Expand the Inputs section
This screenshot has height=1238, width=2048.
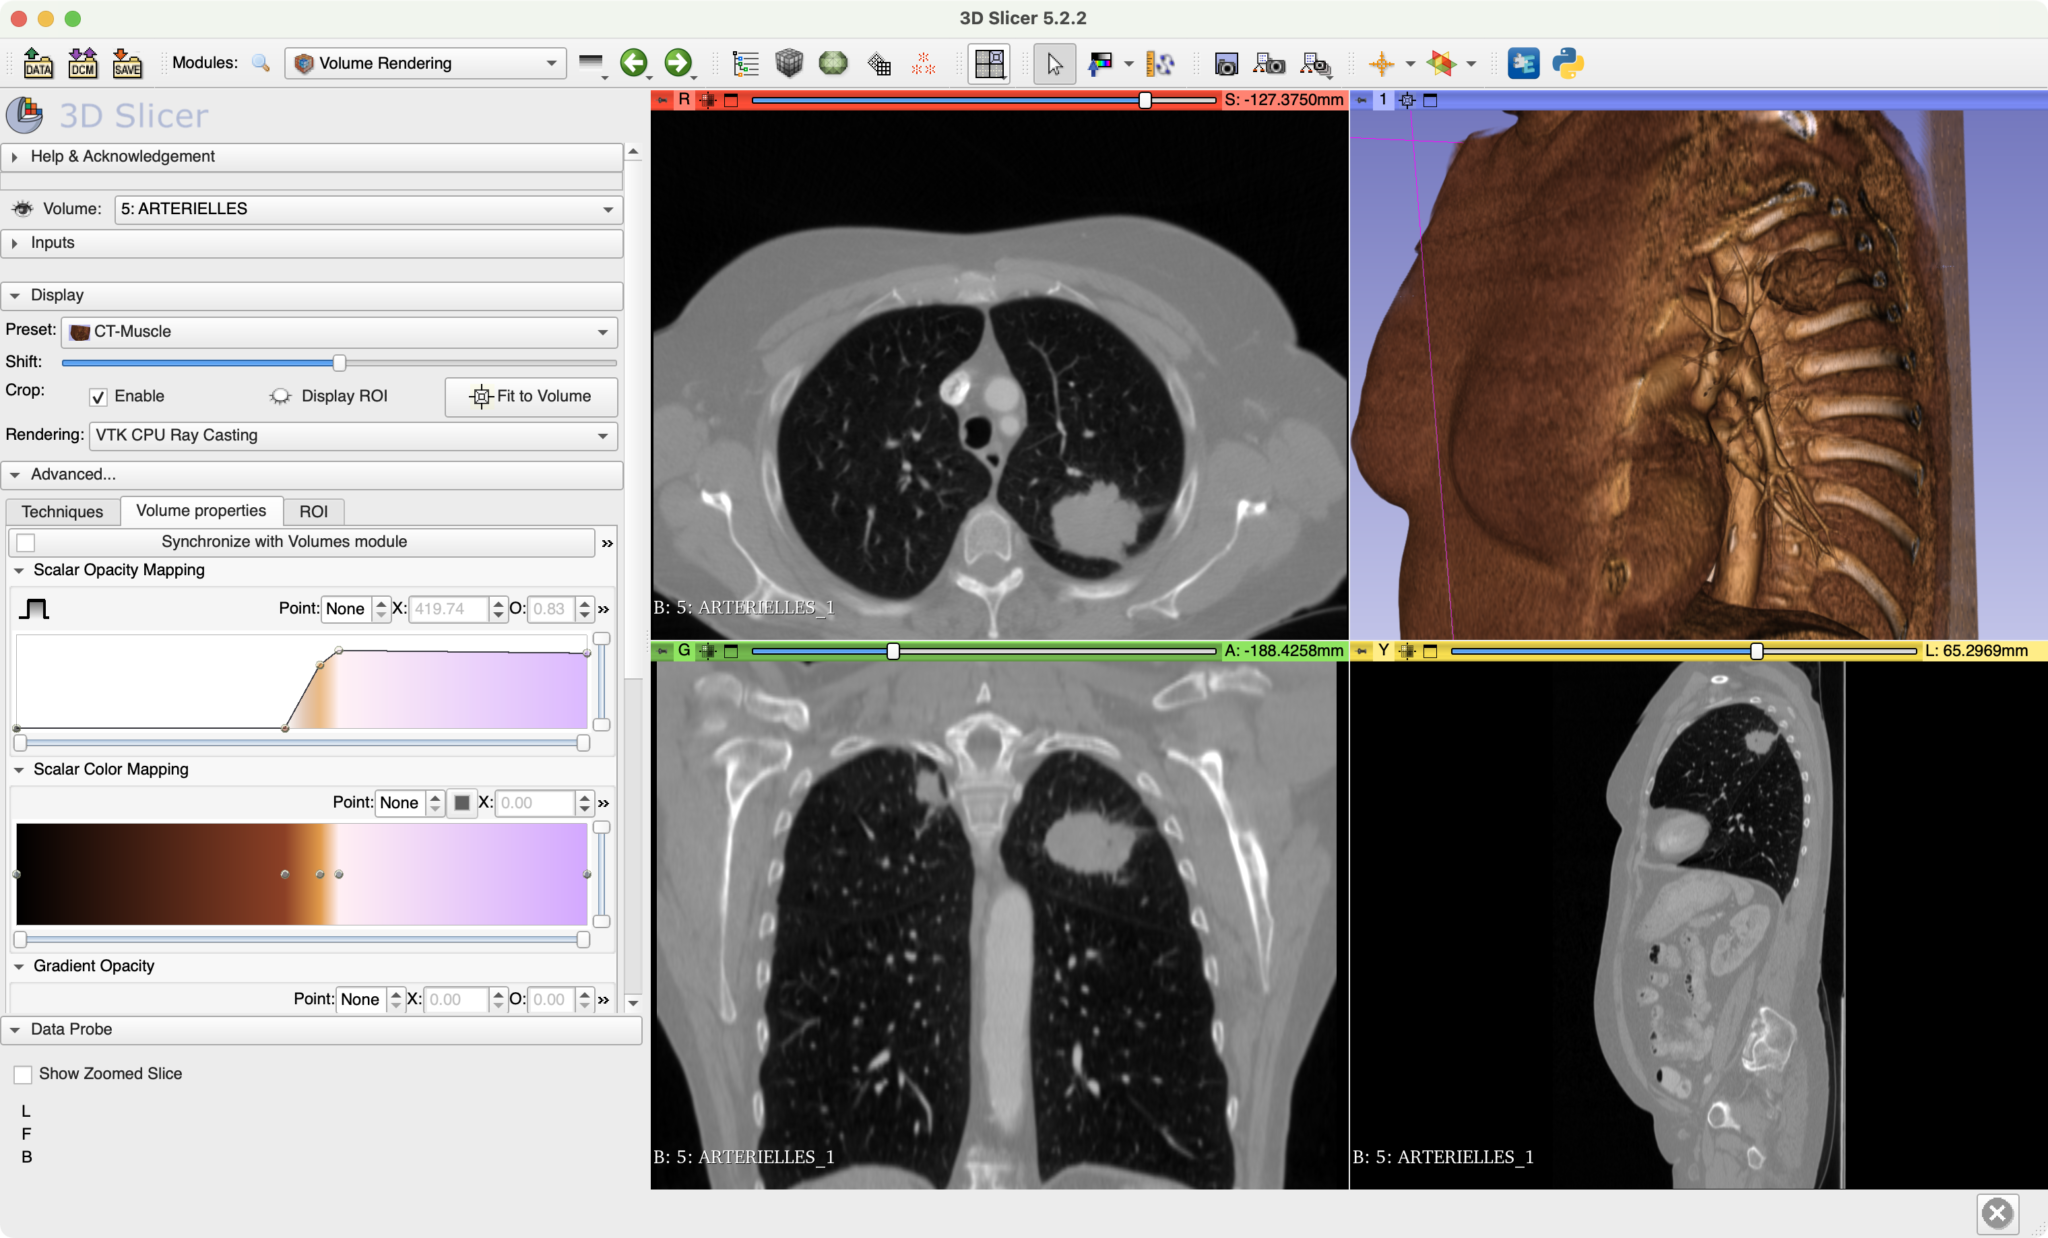52,243
